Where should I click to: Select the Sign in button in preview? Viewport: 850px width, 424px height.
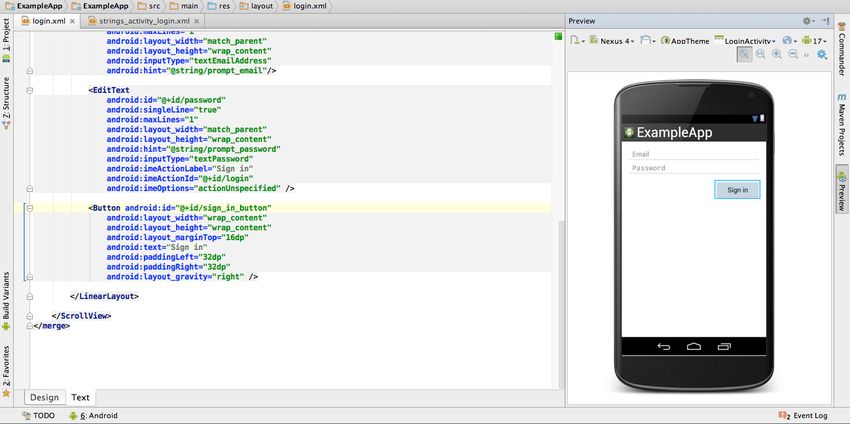(x=737, y=190)
